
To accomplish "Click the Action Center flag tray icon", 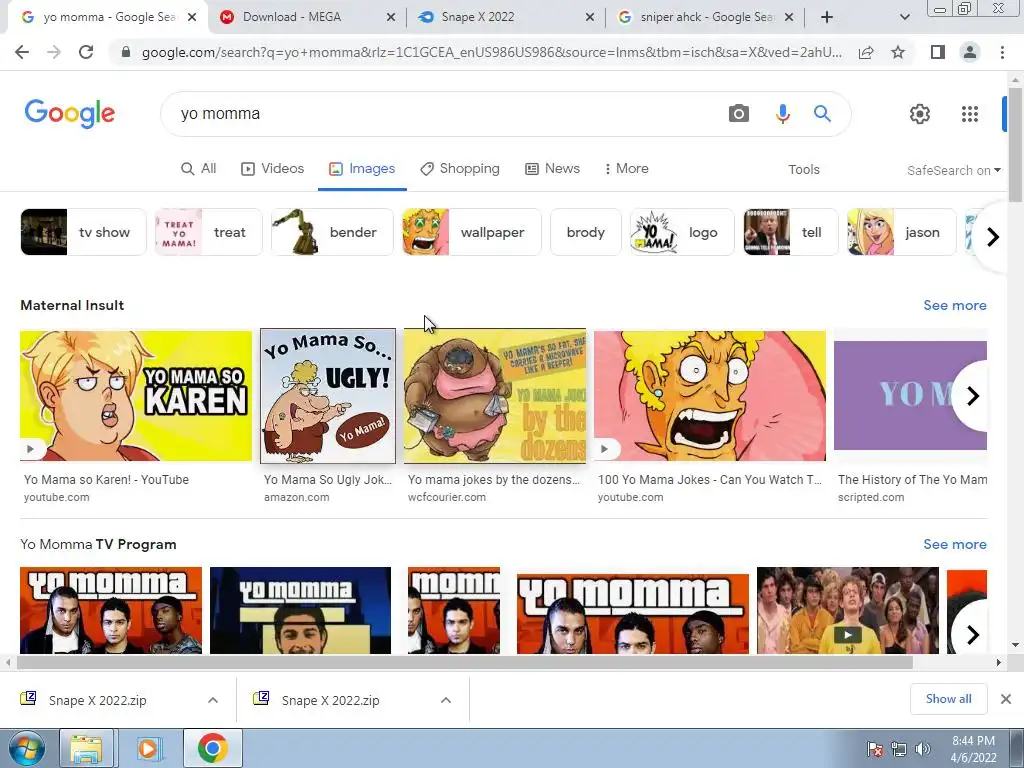I will coord(874,749).
